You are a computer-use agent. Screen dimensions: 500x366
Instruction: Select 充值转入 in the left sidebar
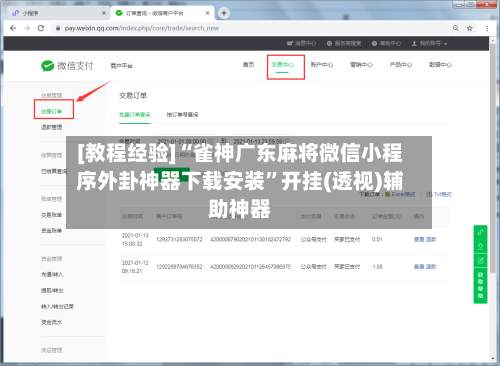pyautogui.click(x=52, y=274)
